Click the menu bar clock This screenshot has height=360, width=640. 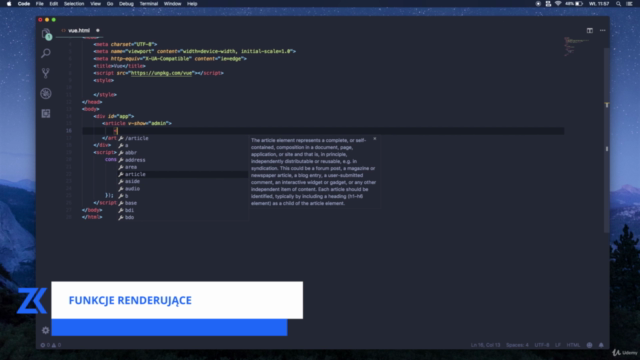[x=599, y=4]
